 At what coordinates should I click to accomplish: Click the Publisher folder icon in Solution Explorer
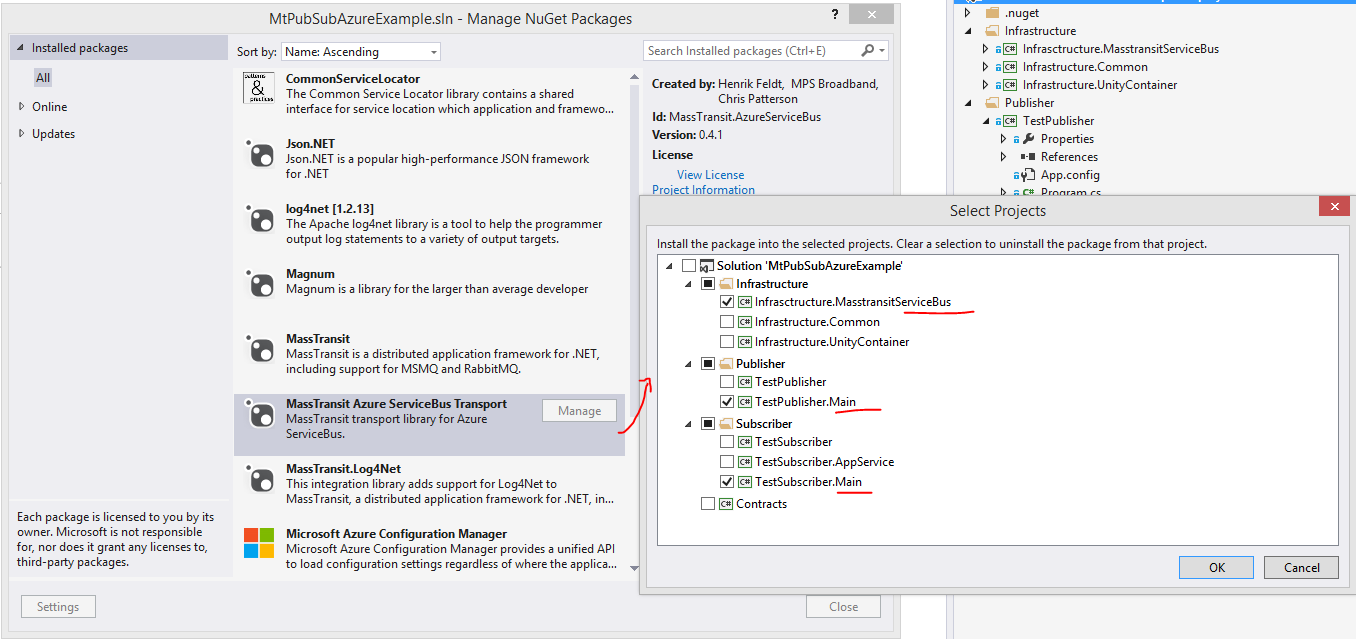click(992, 103)
